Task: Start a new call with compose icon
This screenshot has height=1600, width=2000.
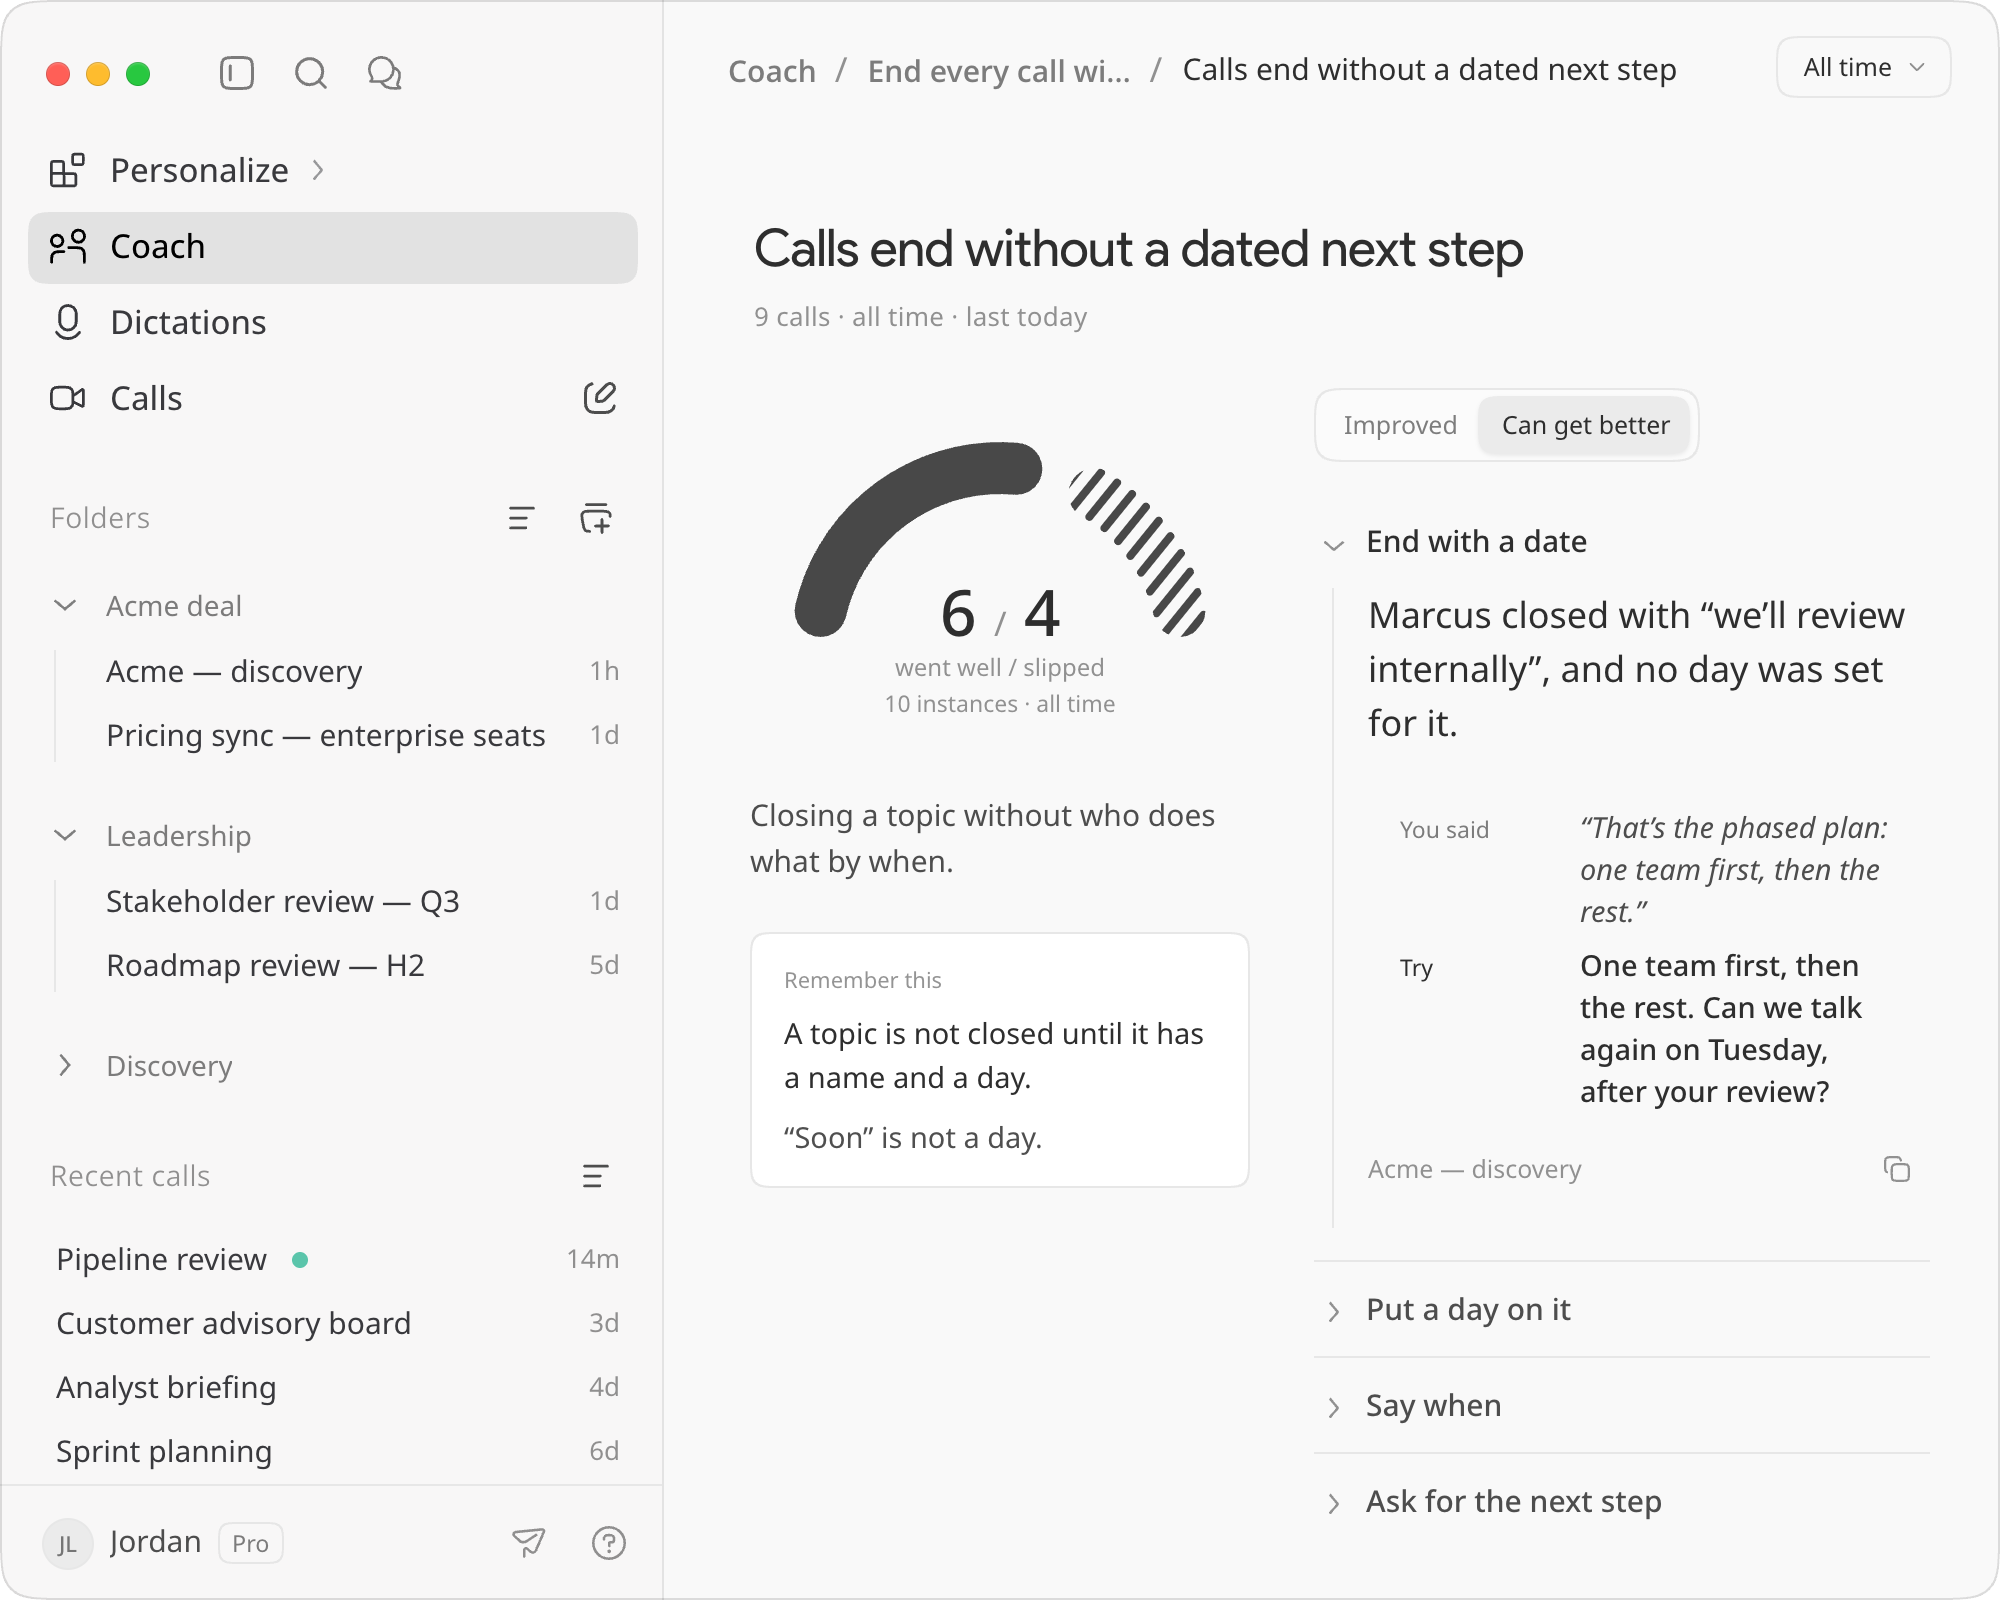Action: (x=600, y=398)
